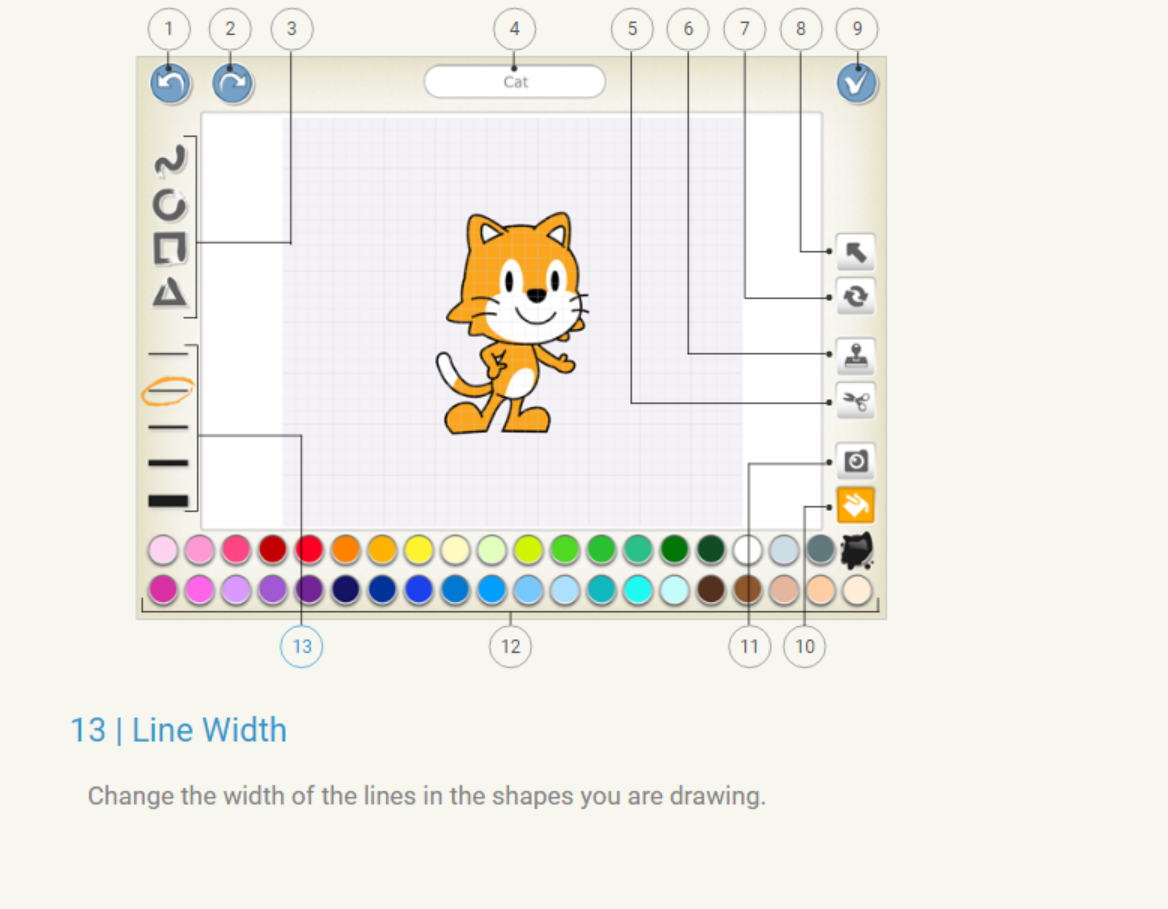Image resolution: width=1168 pixels, height=909 pixels.
Task: Select the cyan color swatch
Action: 638,589
